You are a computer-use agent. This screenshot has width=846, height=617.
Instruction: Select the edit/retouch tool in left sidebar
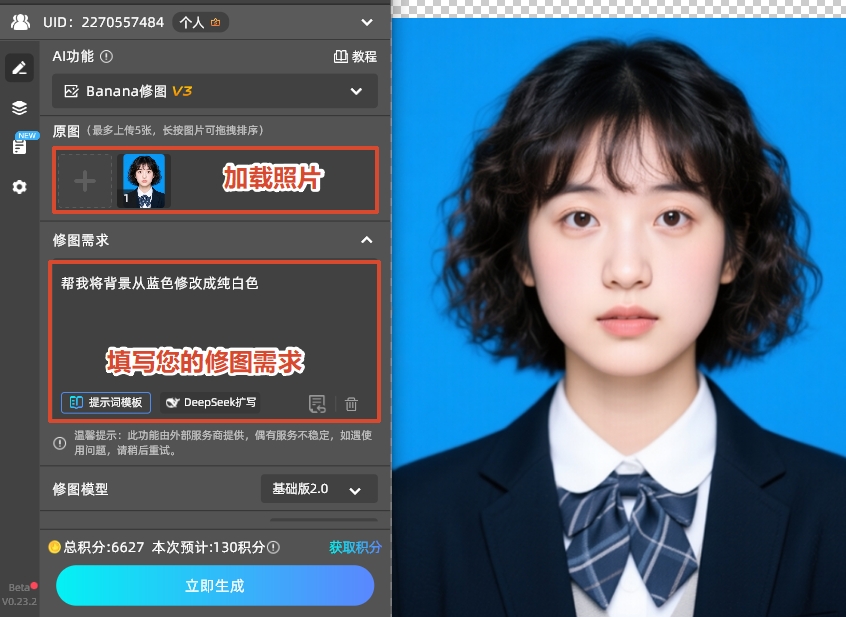tap(19, 67)
